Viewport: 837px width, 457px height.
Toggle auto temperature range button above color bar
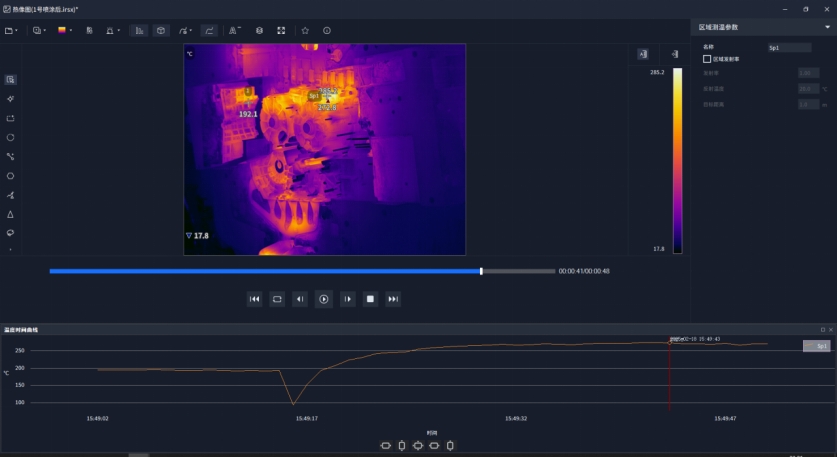[643, 54]
